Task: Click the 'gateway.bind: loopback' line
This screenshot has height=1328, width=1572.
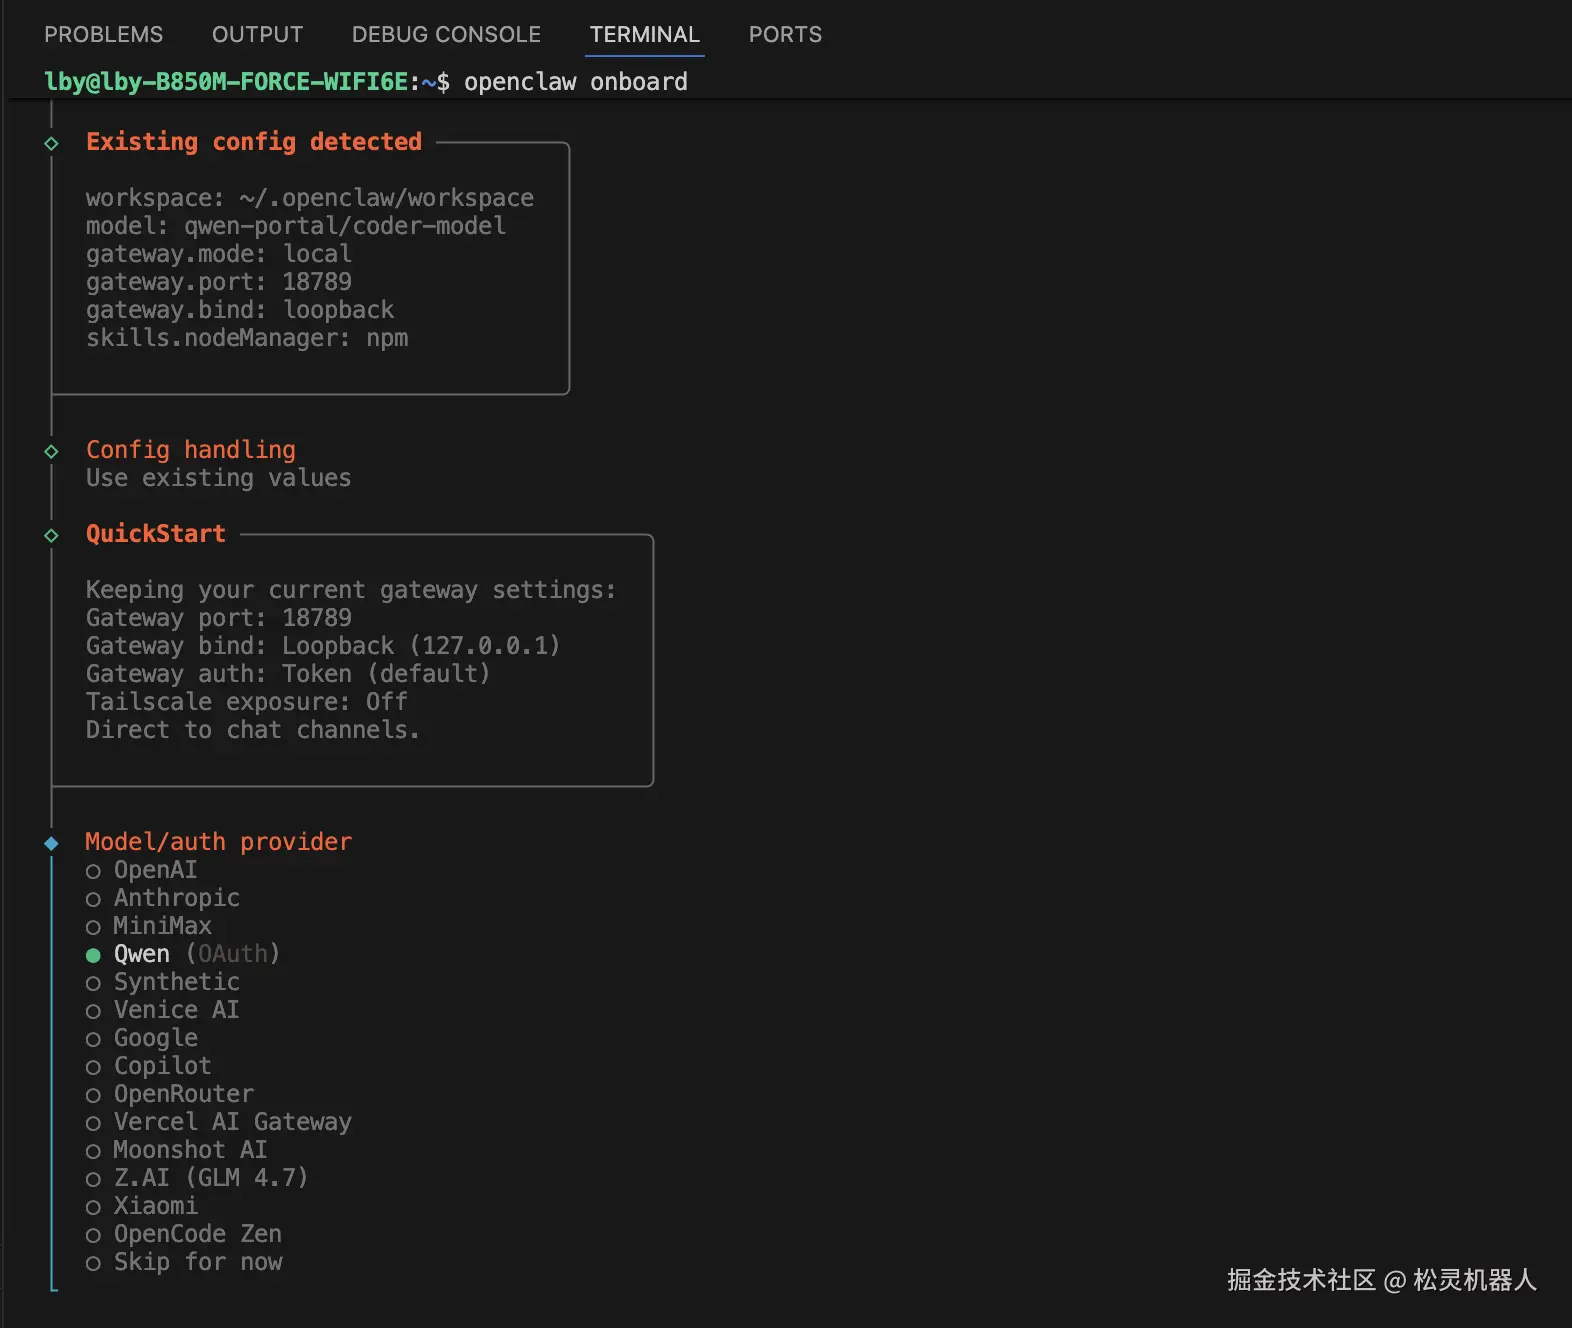Action: (x=240, y=310)
